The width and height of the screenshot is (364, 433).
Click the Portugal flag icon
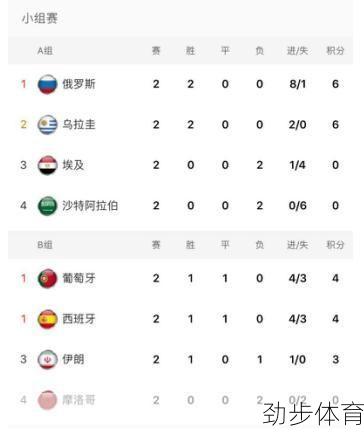(x=47, y=278)
